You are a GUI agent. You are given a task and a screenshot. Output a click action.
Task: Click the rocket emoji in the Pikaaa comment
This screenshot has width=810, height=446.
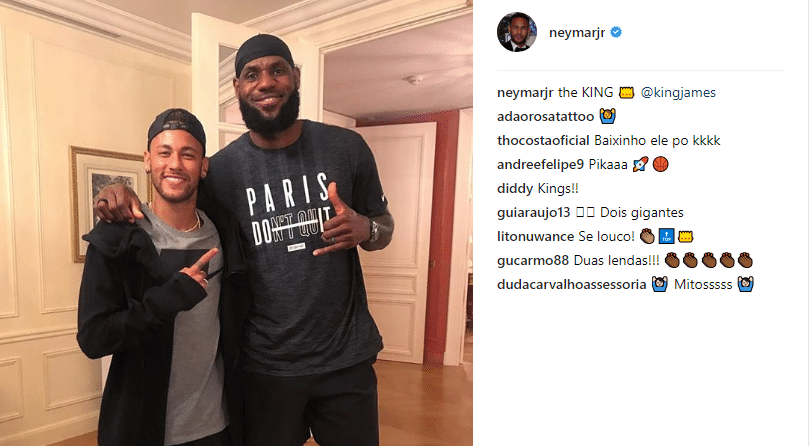click(x=640, y=164)
